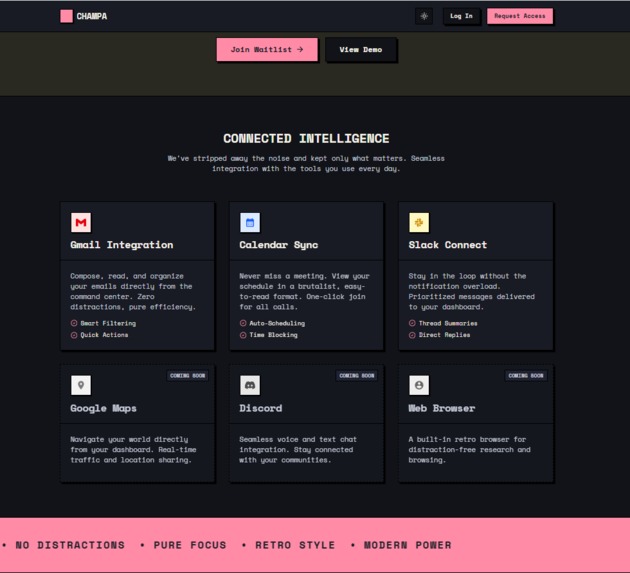Click MODERN POWER in the pink banner
This screenshot has width=630, height=573.
[407, 545]
